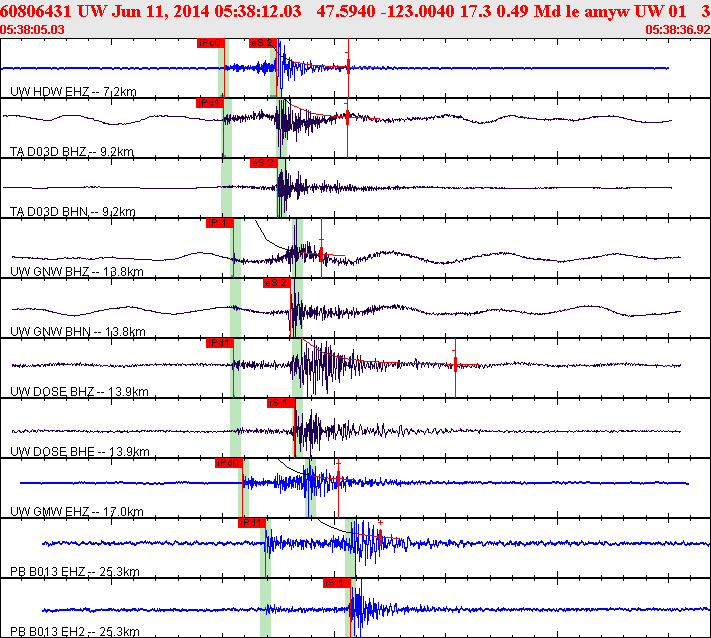The height and width of the screenshot is (638, 711).
Task: Select the eS 2 pick flag on D03D BHN
Action: point(263,163)
